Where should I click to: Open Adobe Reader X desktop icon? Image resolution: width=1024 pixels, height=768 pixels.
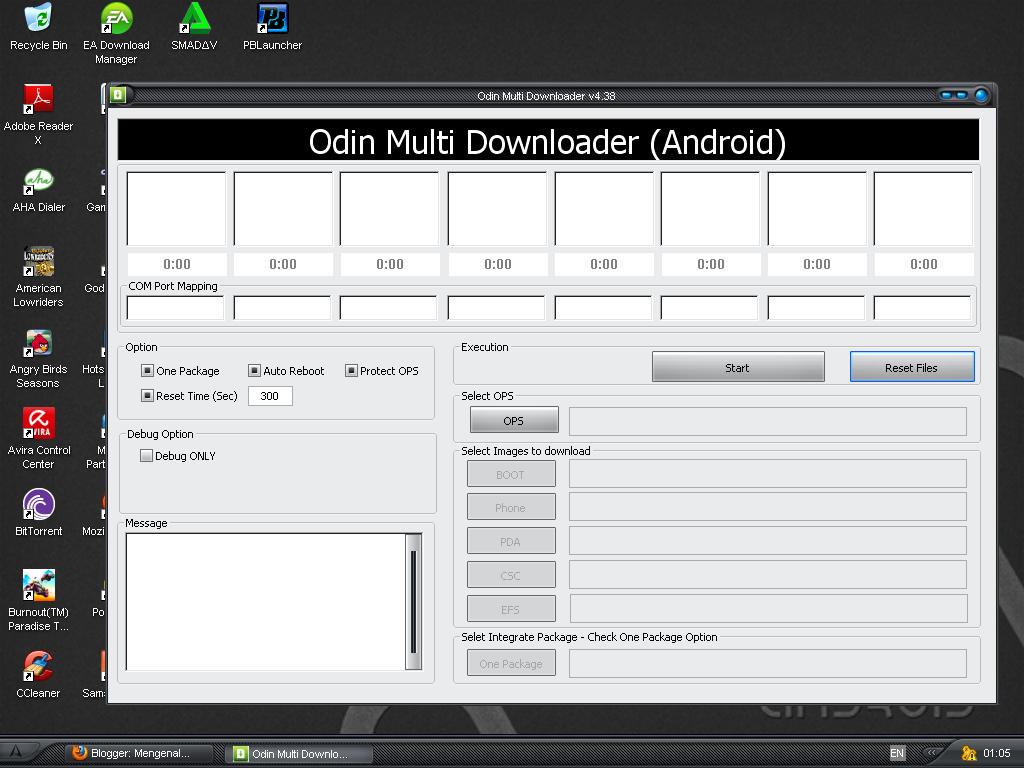[x=39, y=115]
